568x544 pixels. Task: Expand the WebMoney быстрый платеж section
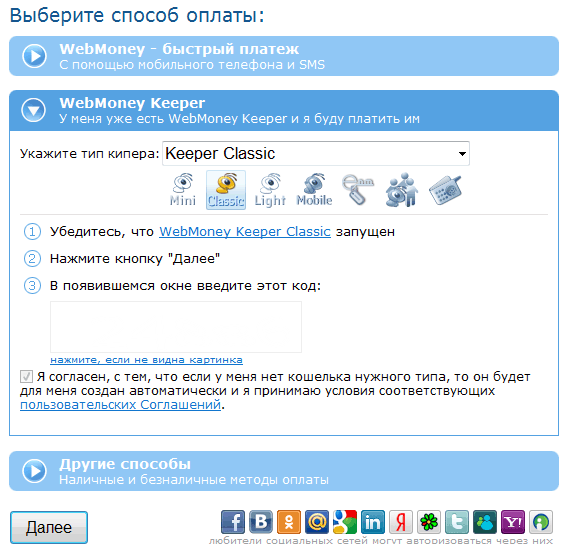click(x=284, y=56)
